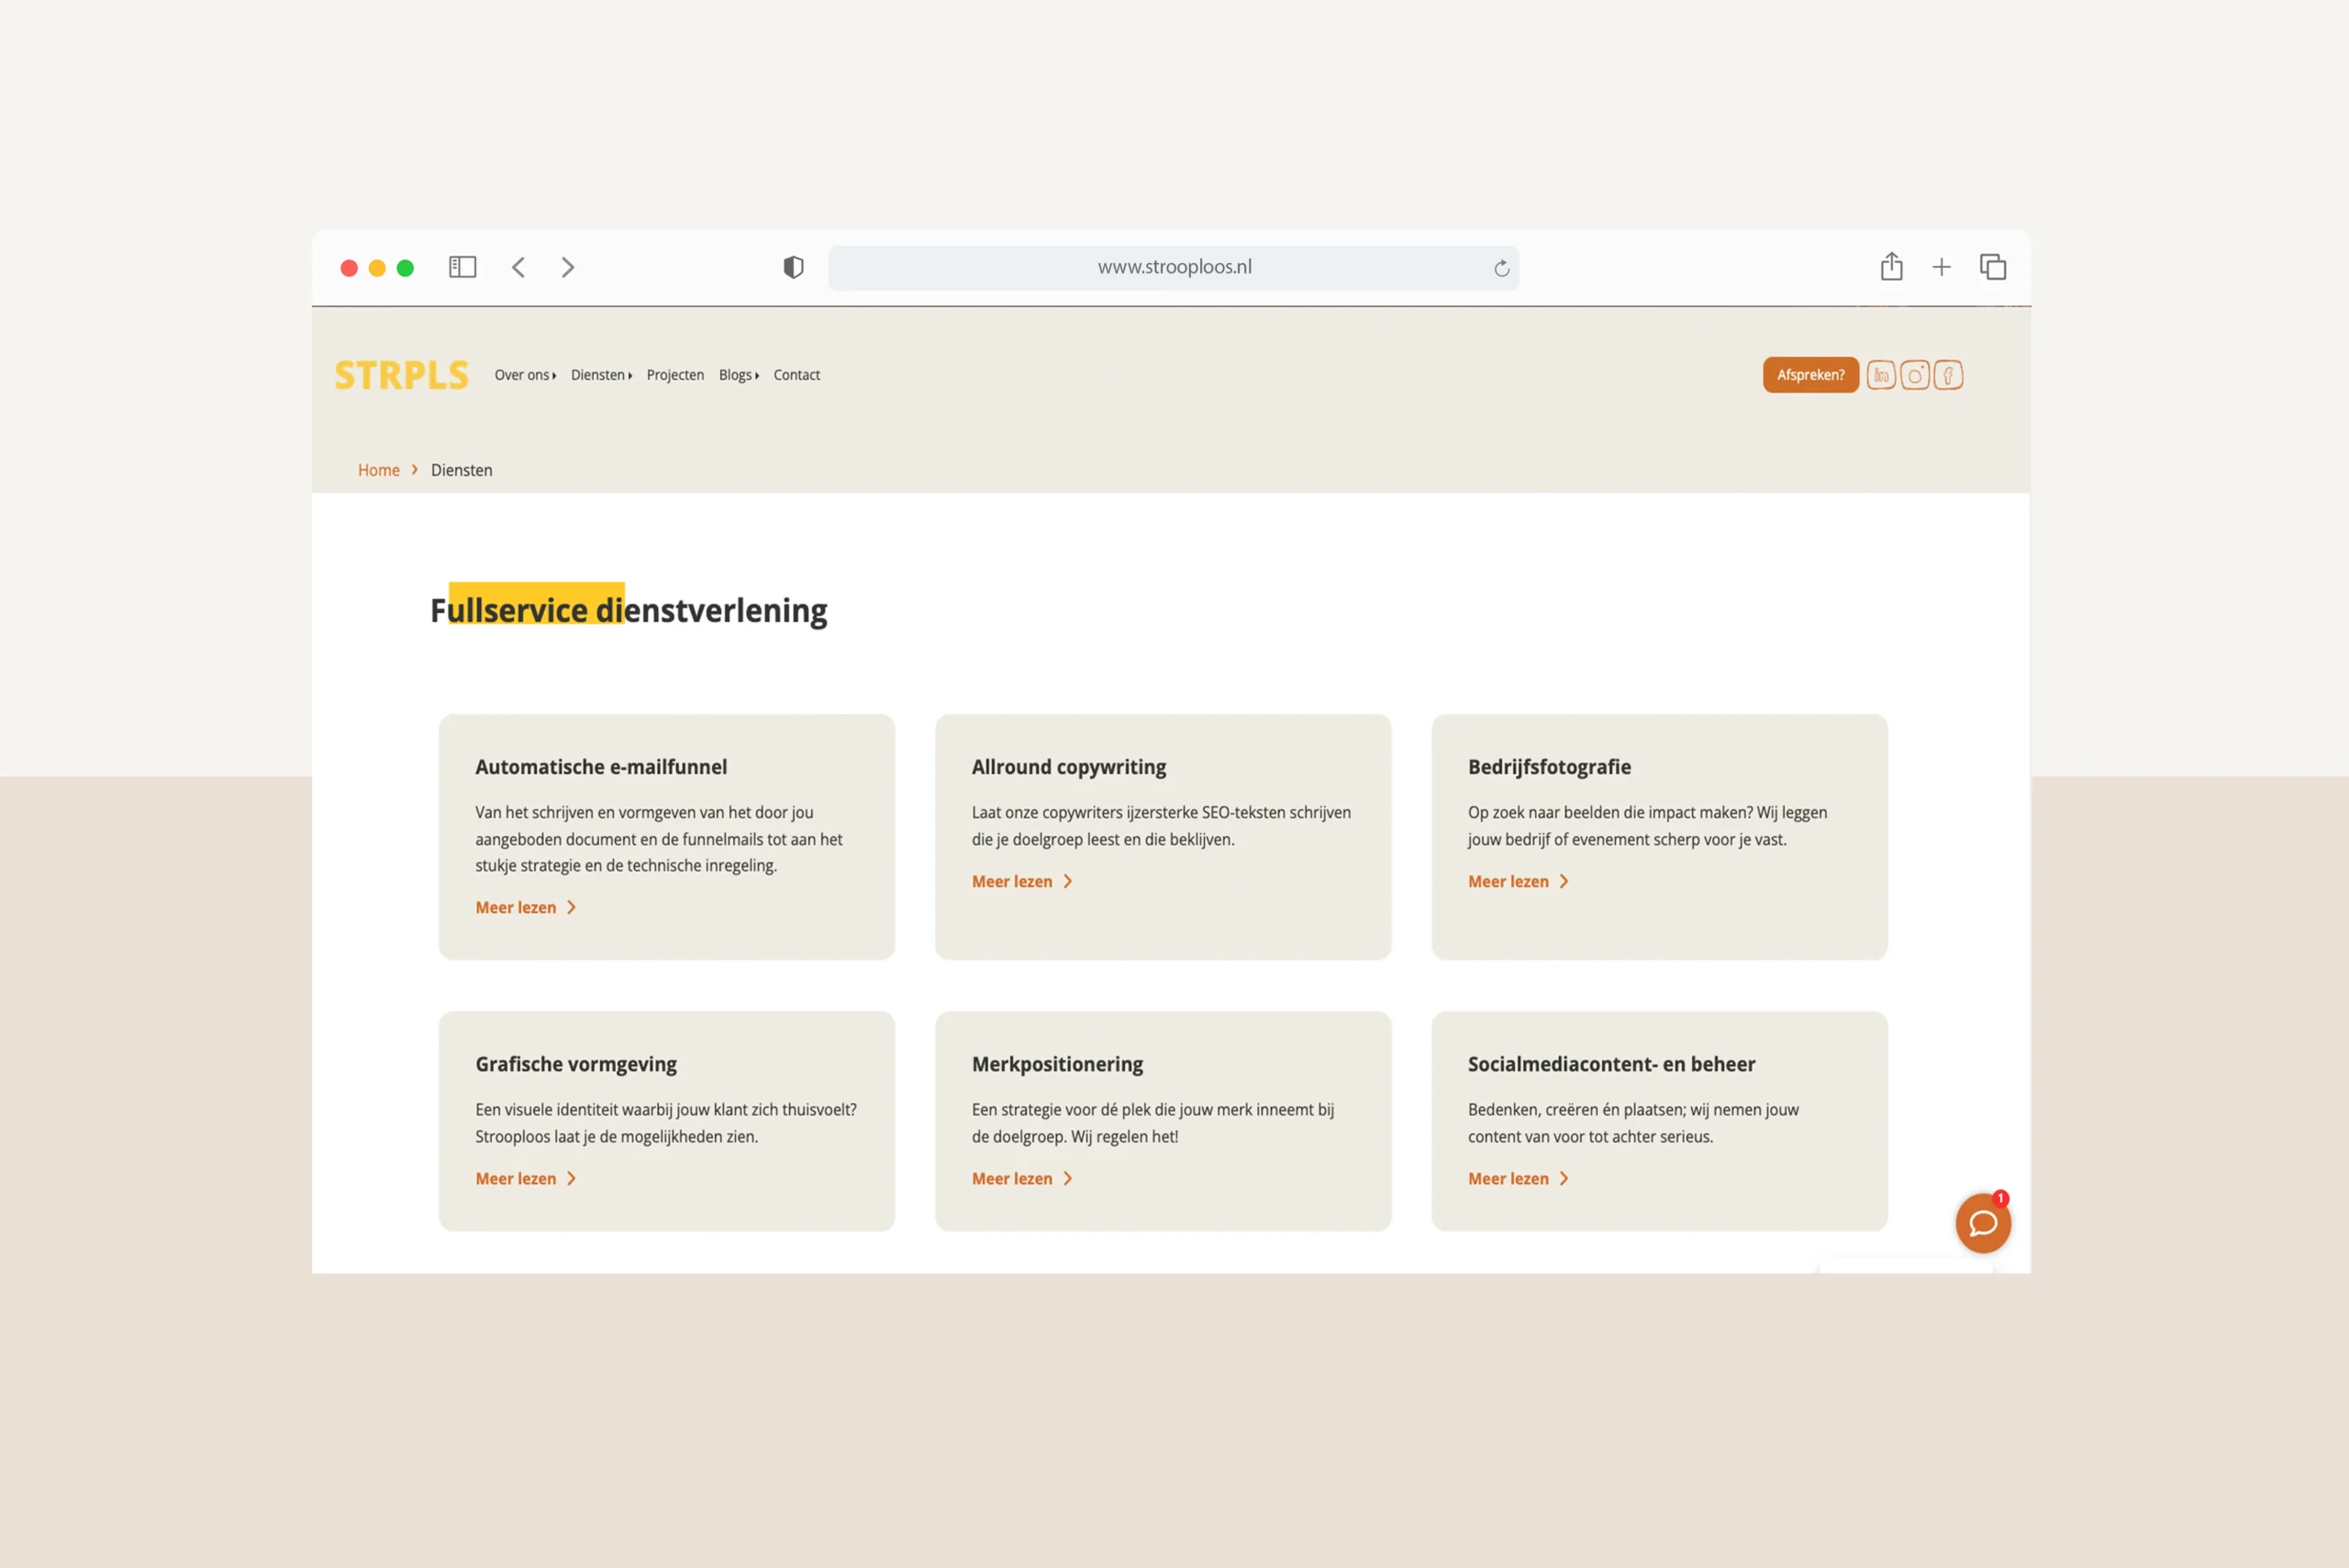Open the Contact menu item
The width and height of the screenshot is (2349, 1568).
point(796,375)
